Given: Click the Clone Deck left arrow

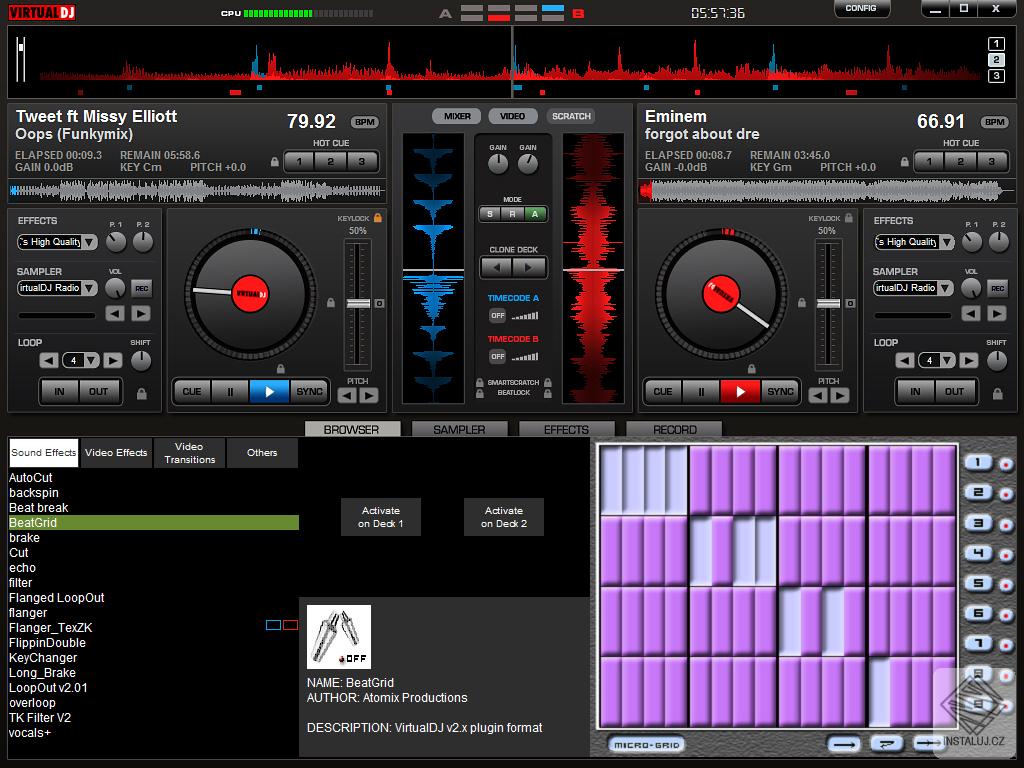Looking at the screenshot, I should [498, 267].
